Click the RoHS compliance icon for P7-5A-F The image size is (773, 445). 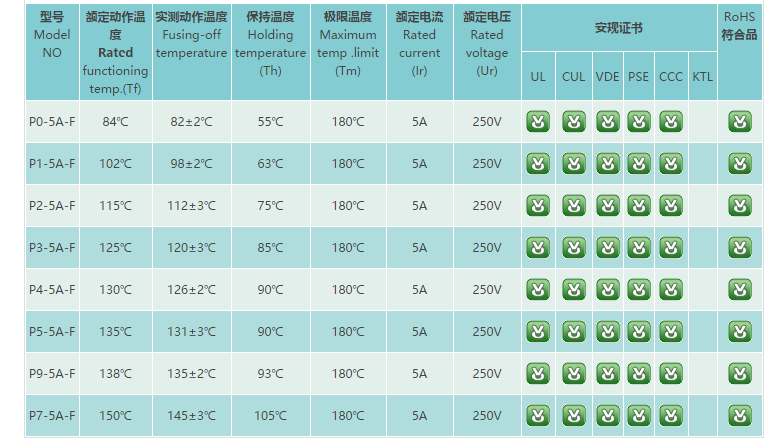click(739, 416)
